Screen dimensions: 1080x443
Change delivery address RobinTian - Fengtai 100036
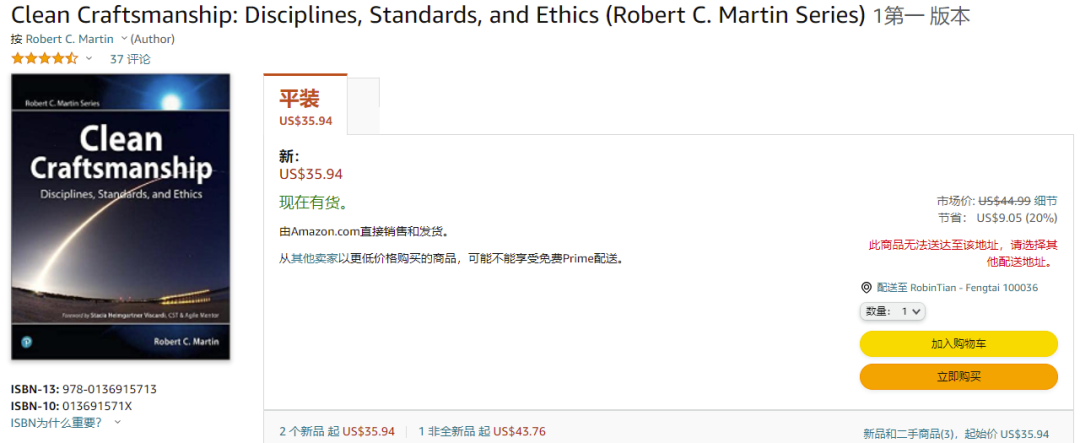pyautogui.click(x=957, y=288)
